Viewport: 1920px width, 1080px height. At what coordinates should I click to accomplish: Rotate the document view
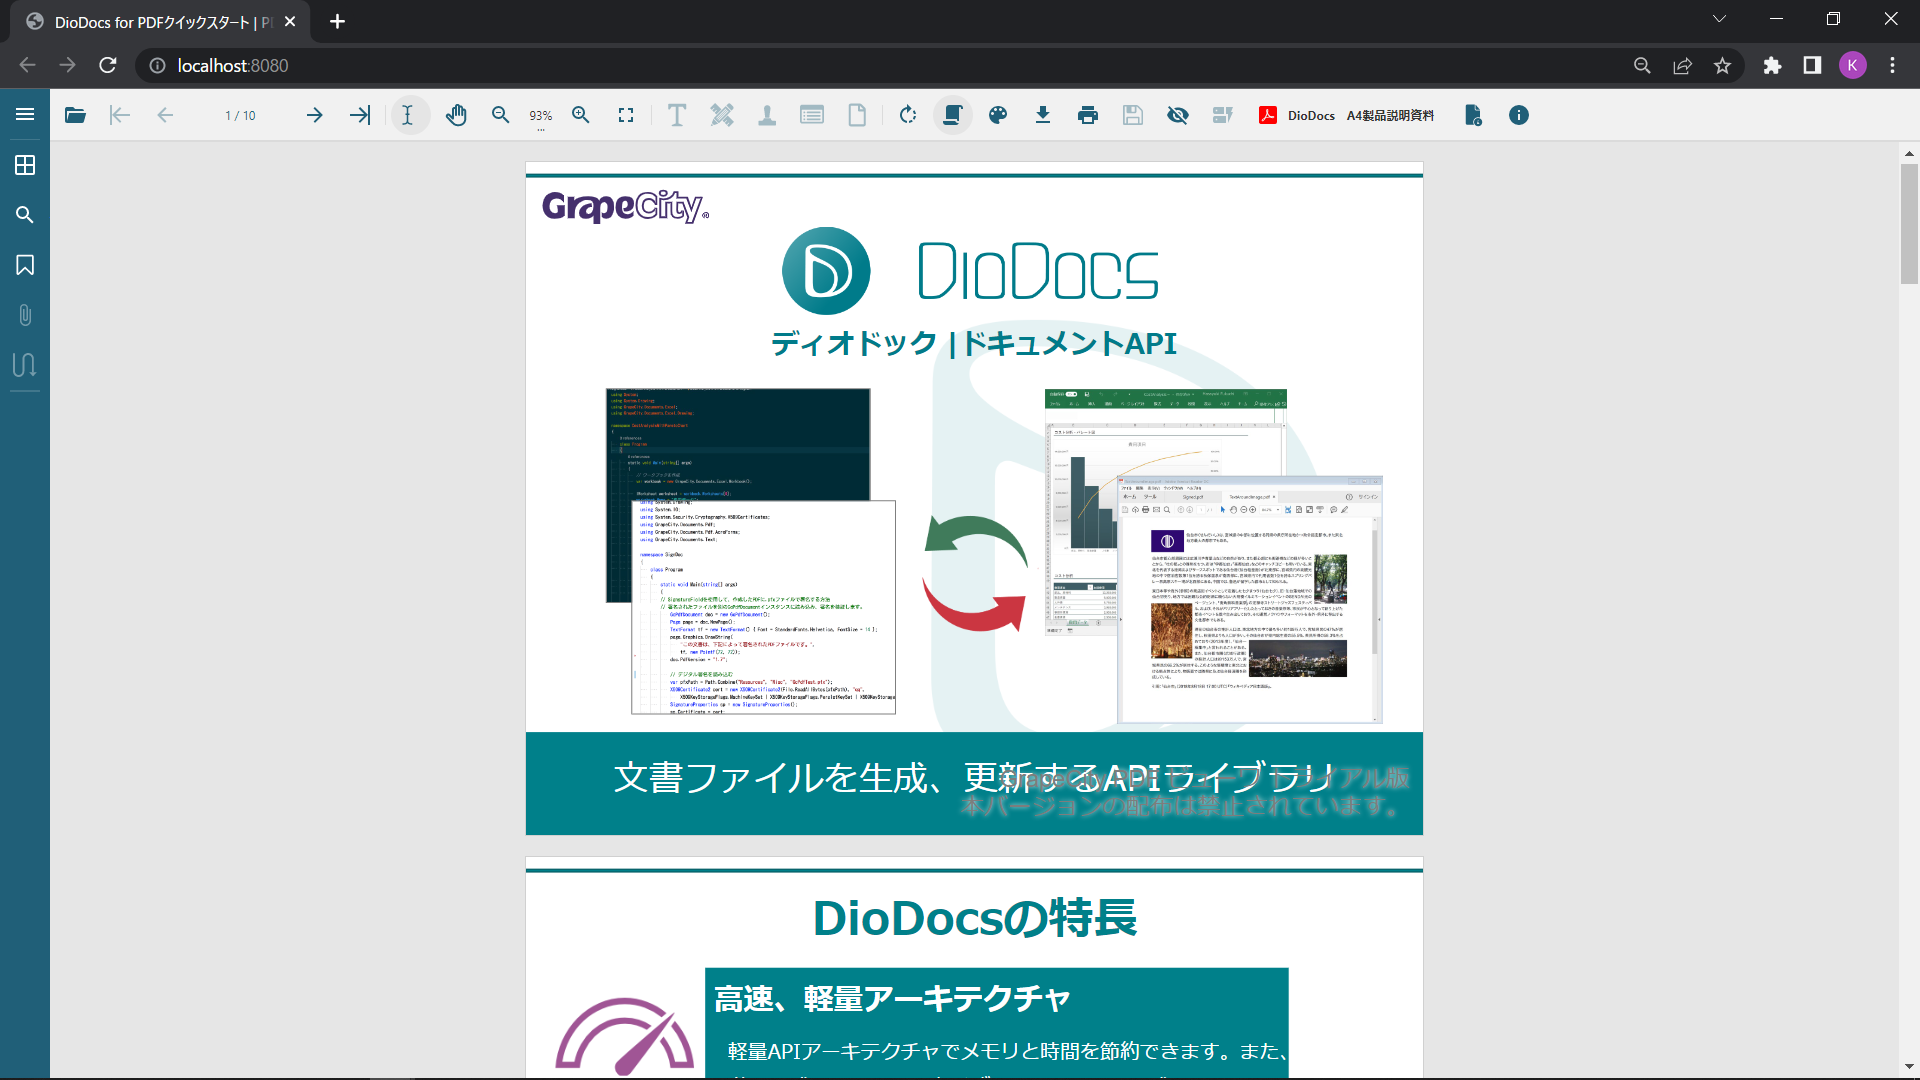(x=908, y=115)
